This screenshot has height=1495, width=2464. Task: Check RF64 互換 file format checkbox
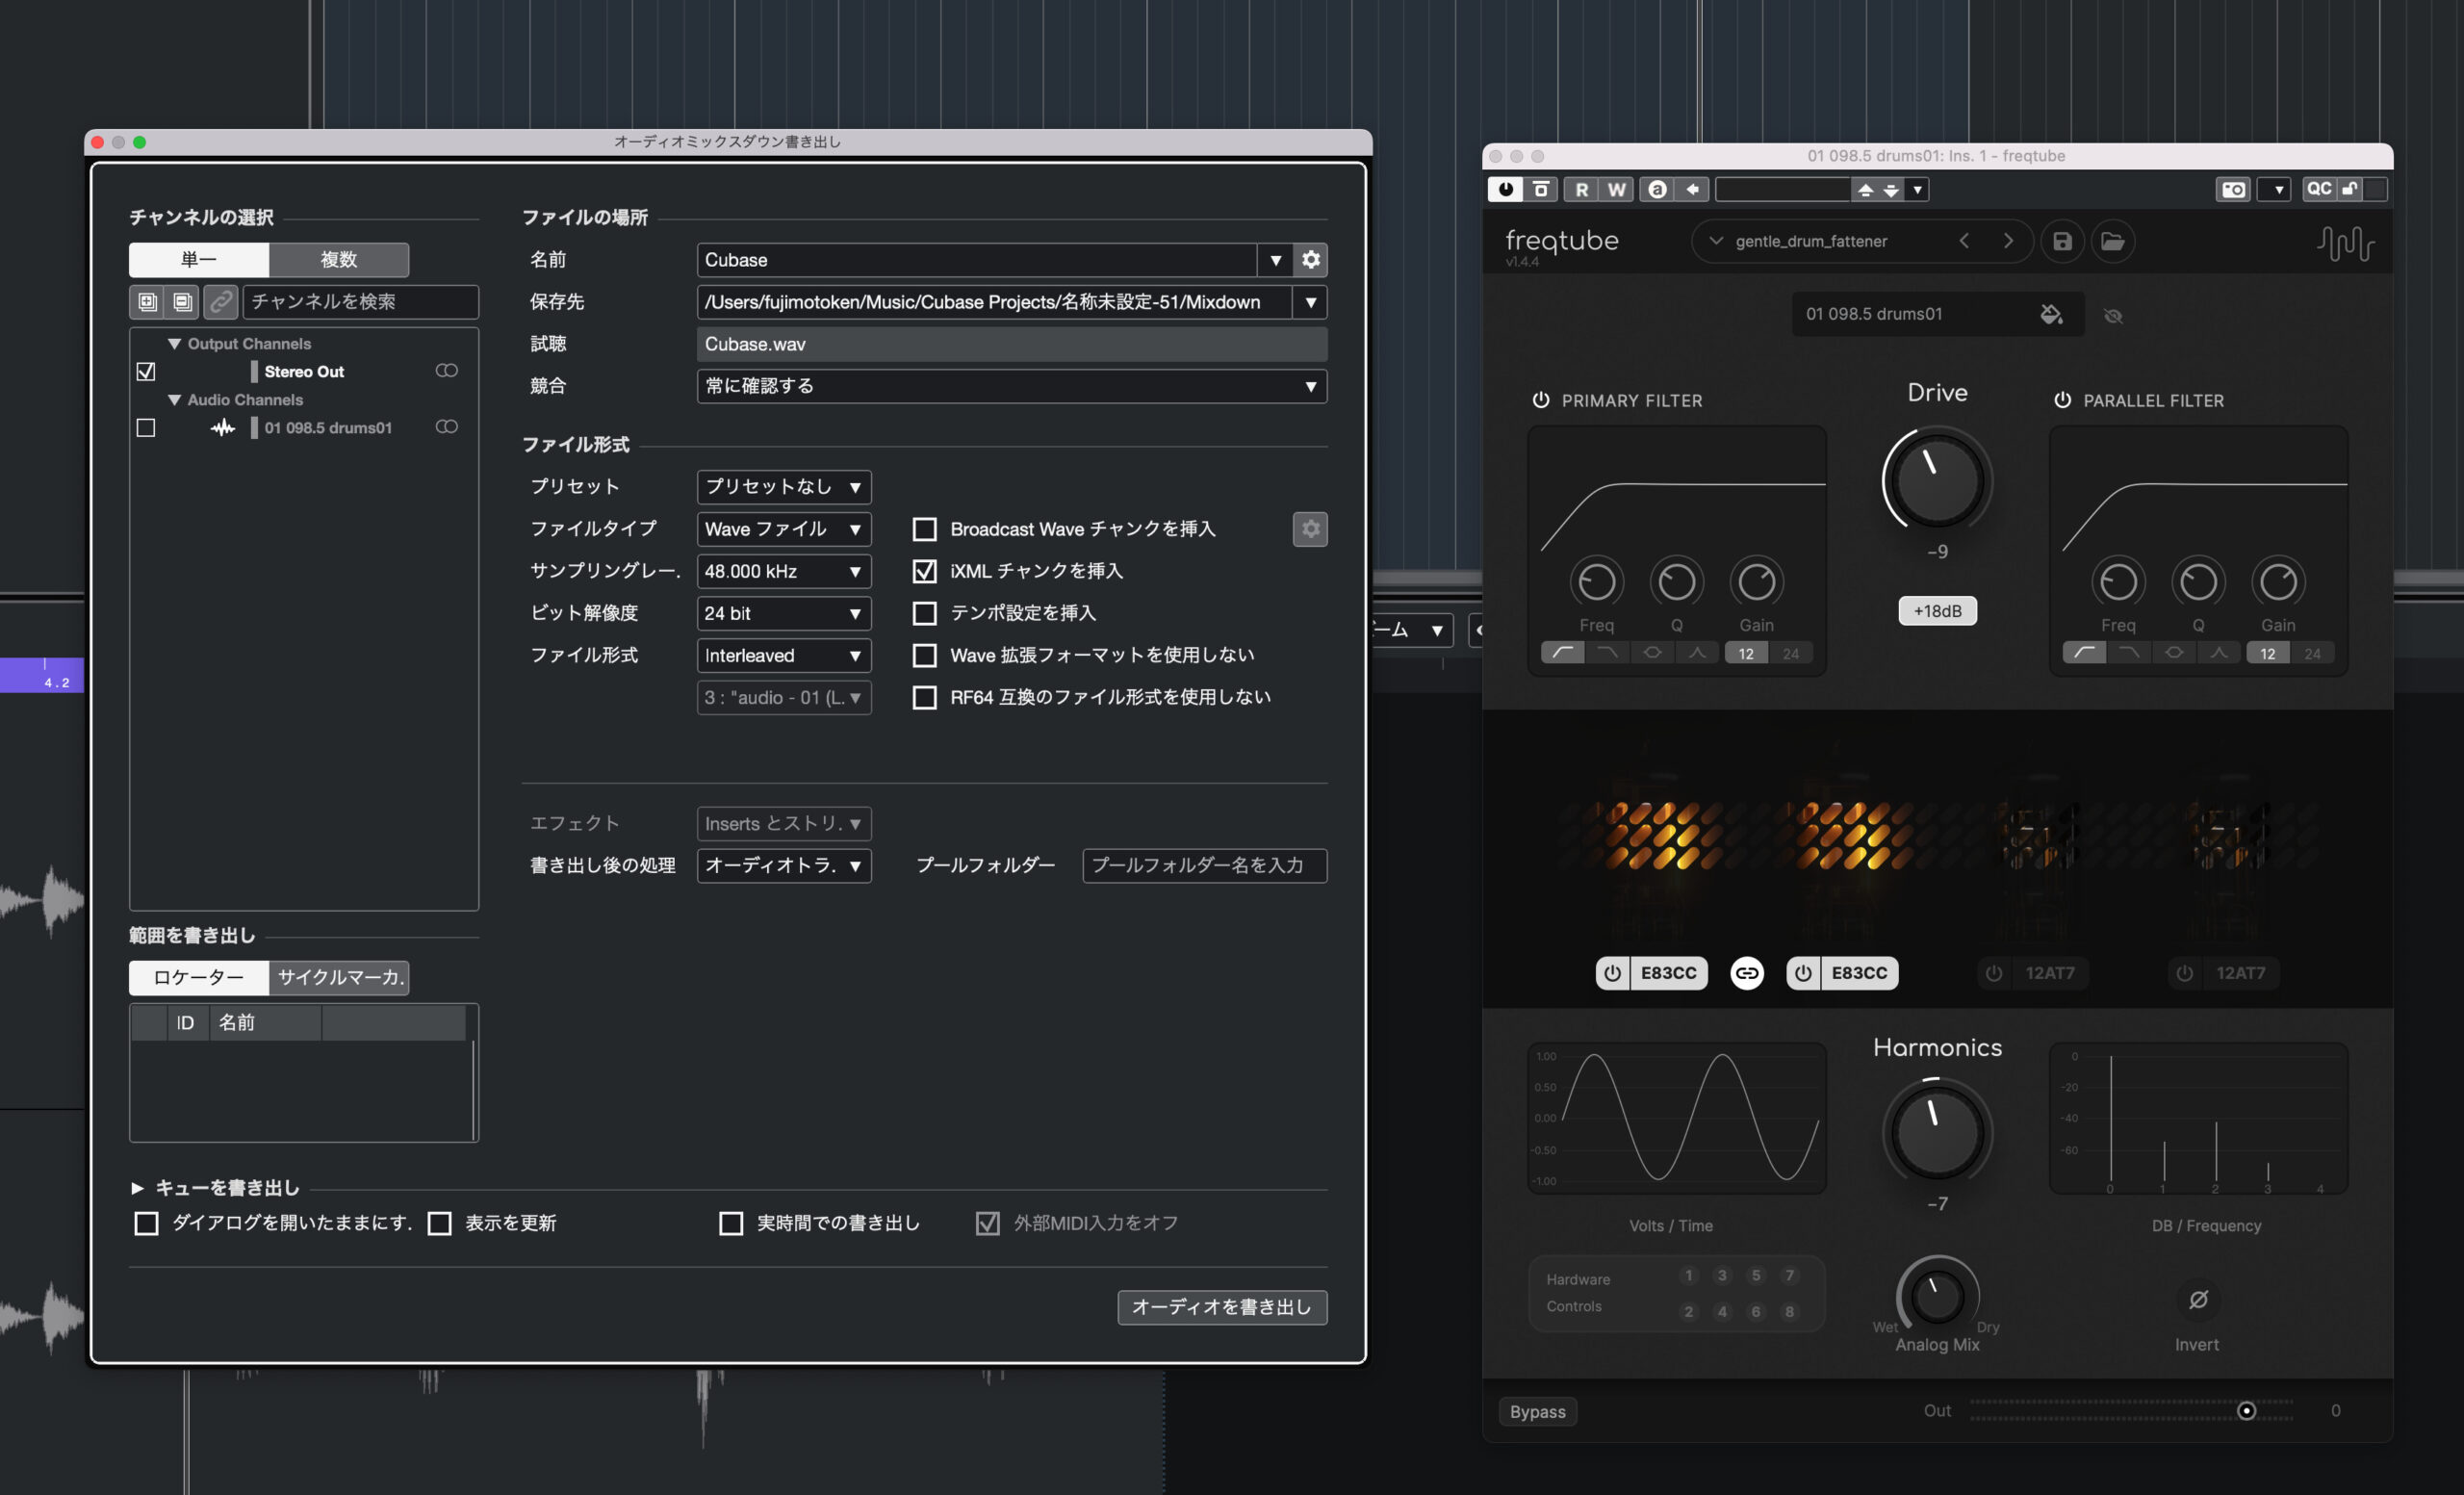point(925,697)
